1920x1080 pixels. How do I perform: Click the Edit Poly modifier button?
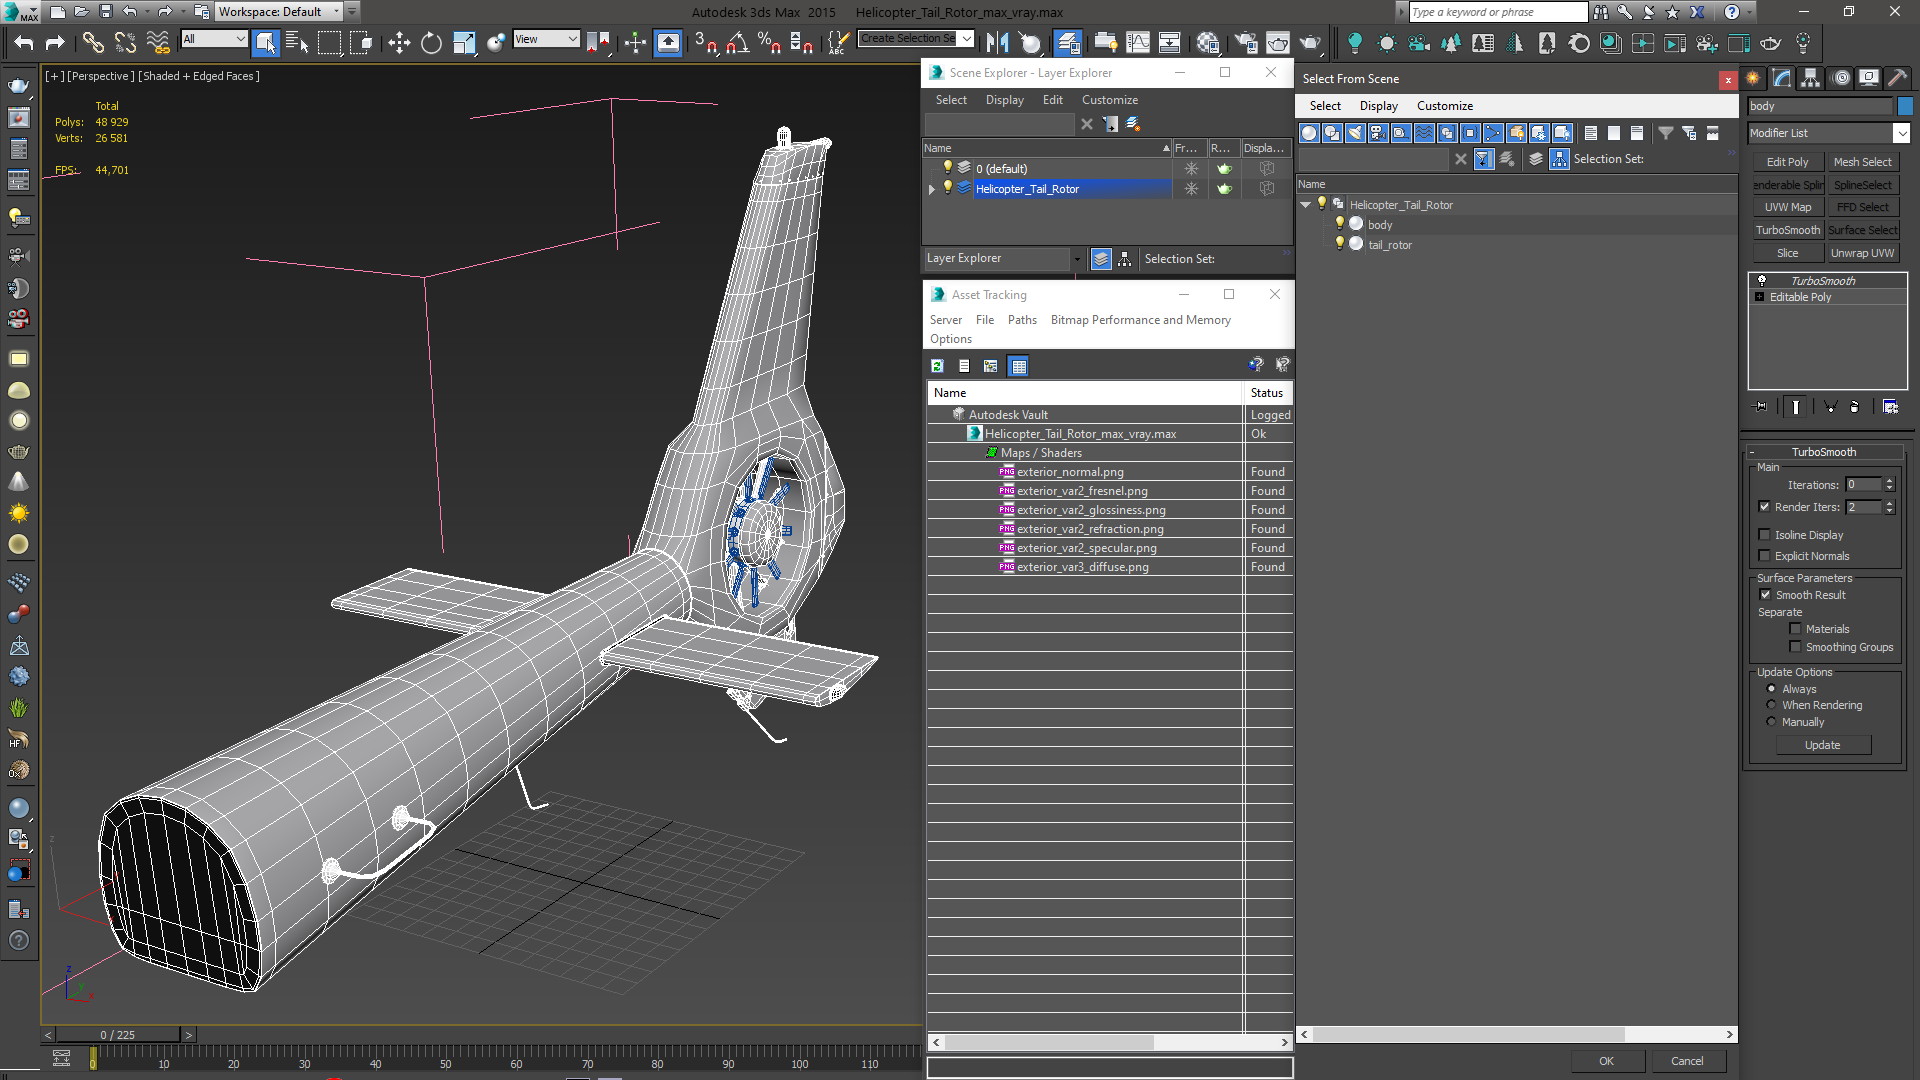[1787, 162]
